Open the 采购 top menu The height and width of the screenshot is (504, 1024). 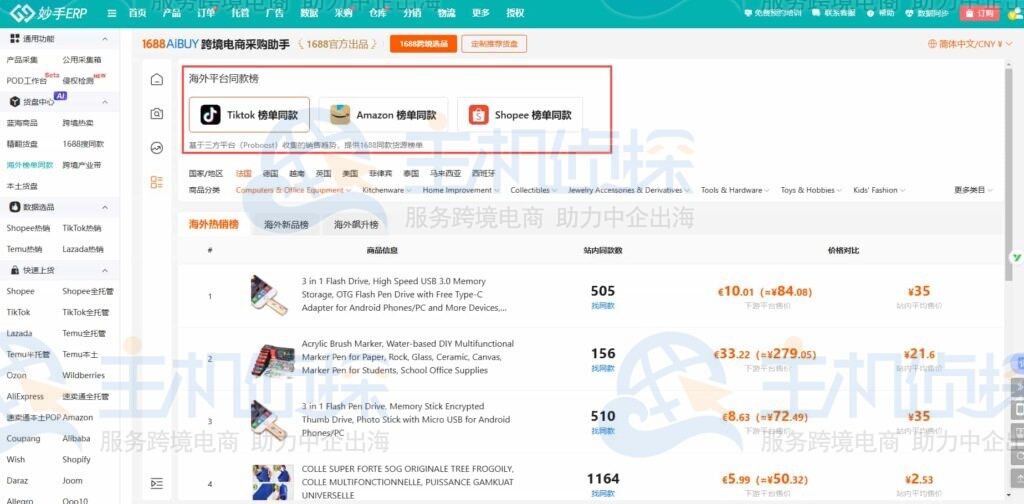[x=343, y=13]
